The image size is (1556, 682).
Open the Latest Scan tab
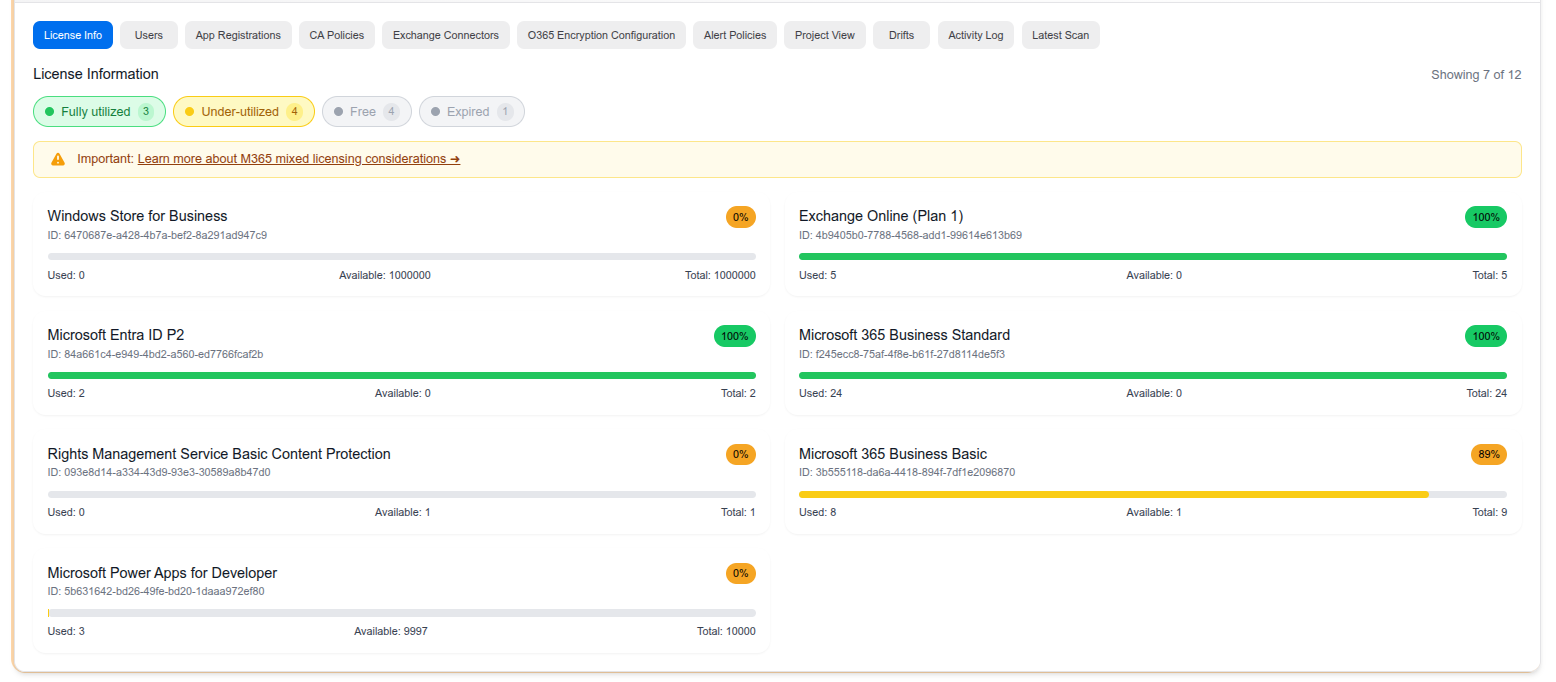(1060, 35)
